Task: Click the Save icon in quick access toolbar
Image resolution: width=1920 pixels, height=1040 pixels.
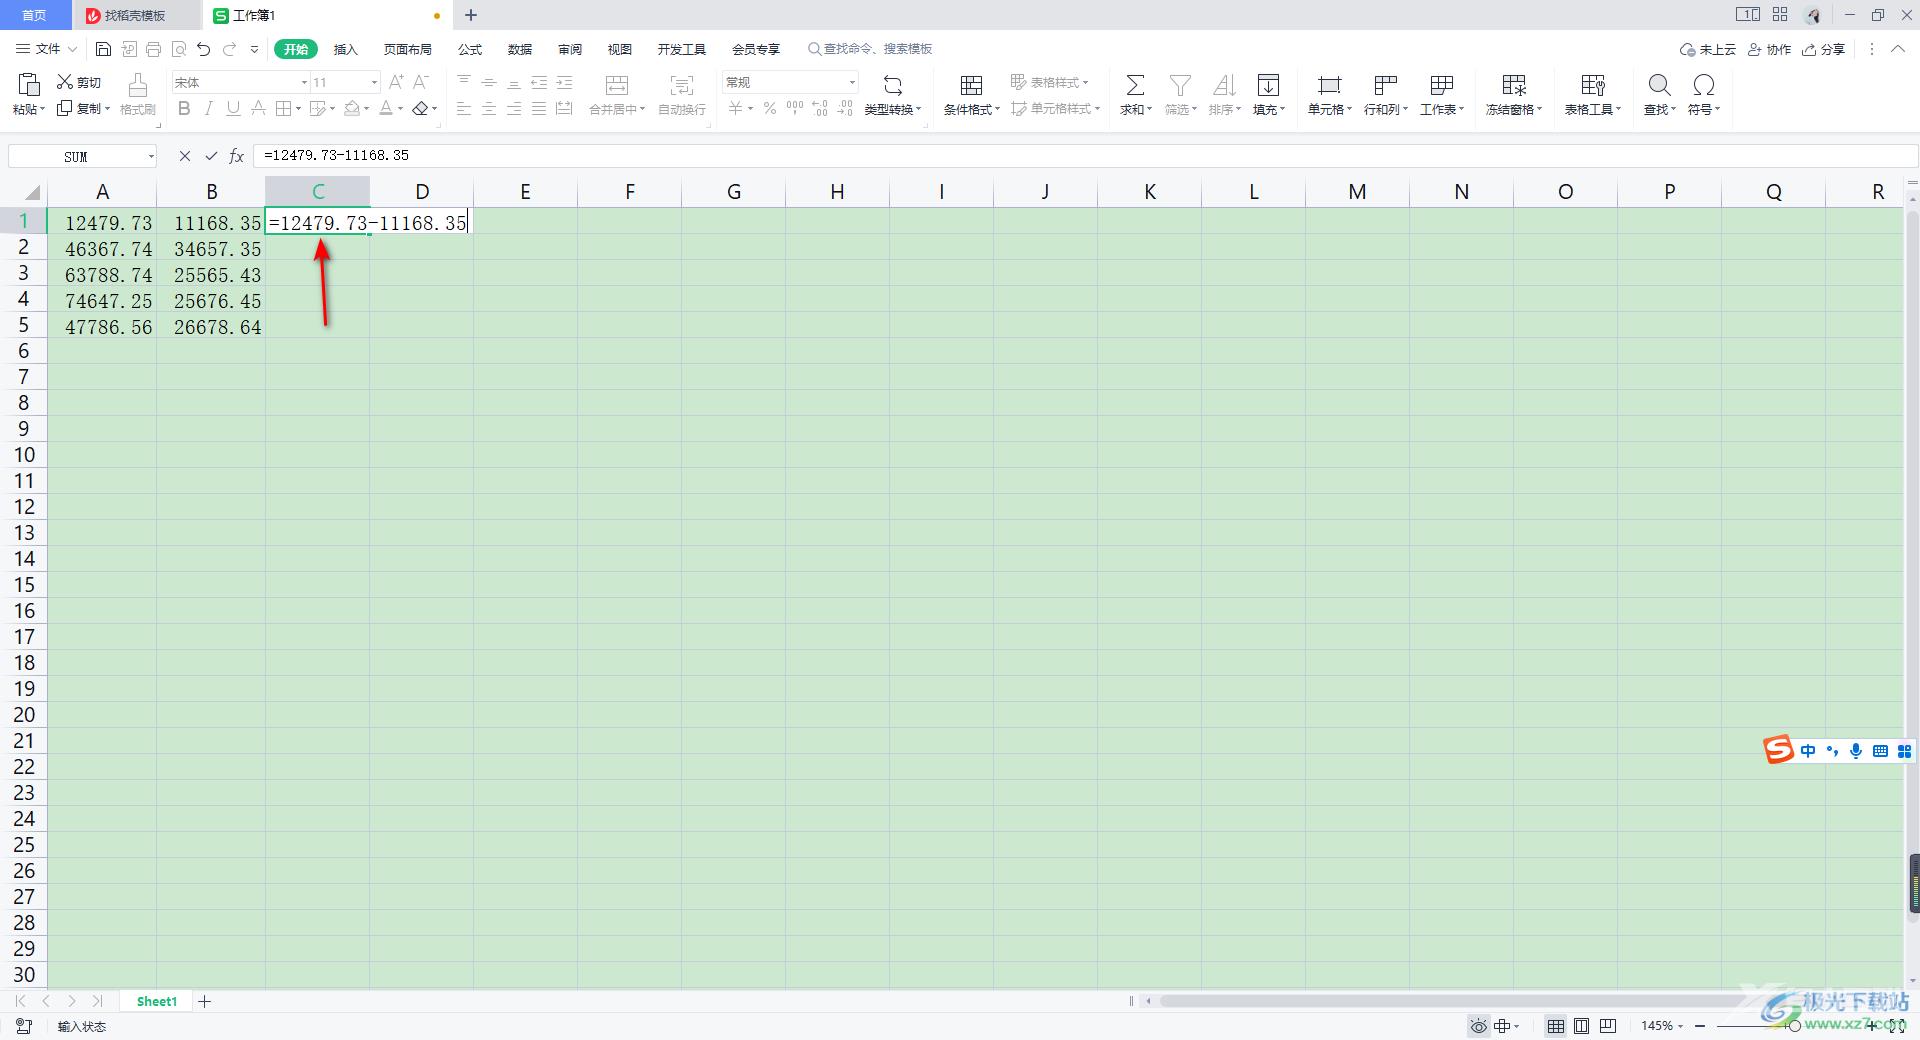Action: [103, 49]
